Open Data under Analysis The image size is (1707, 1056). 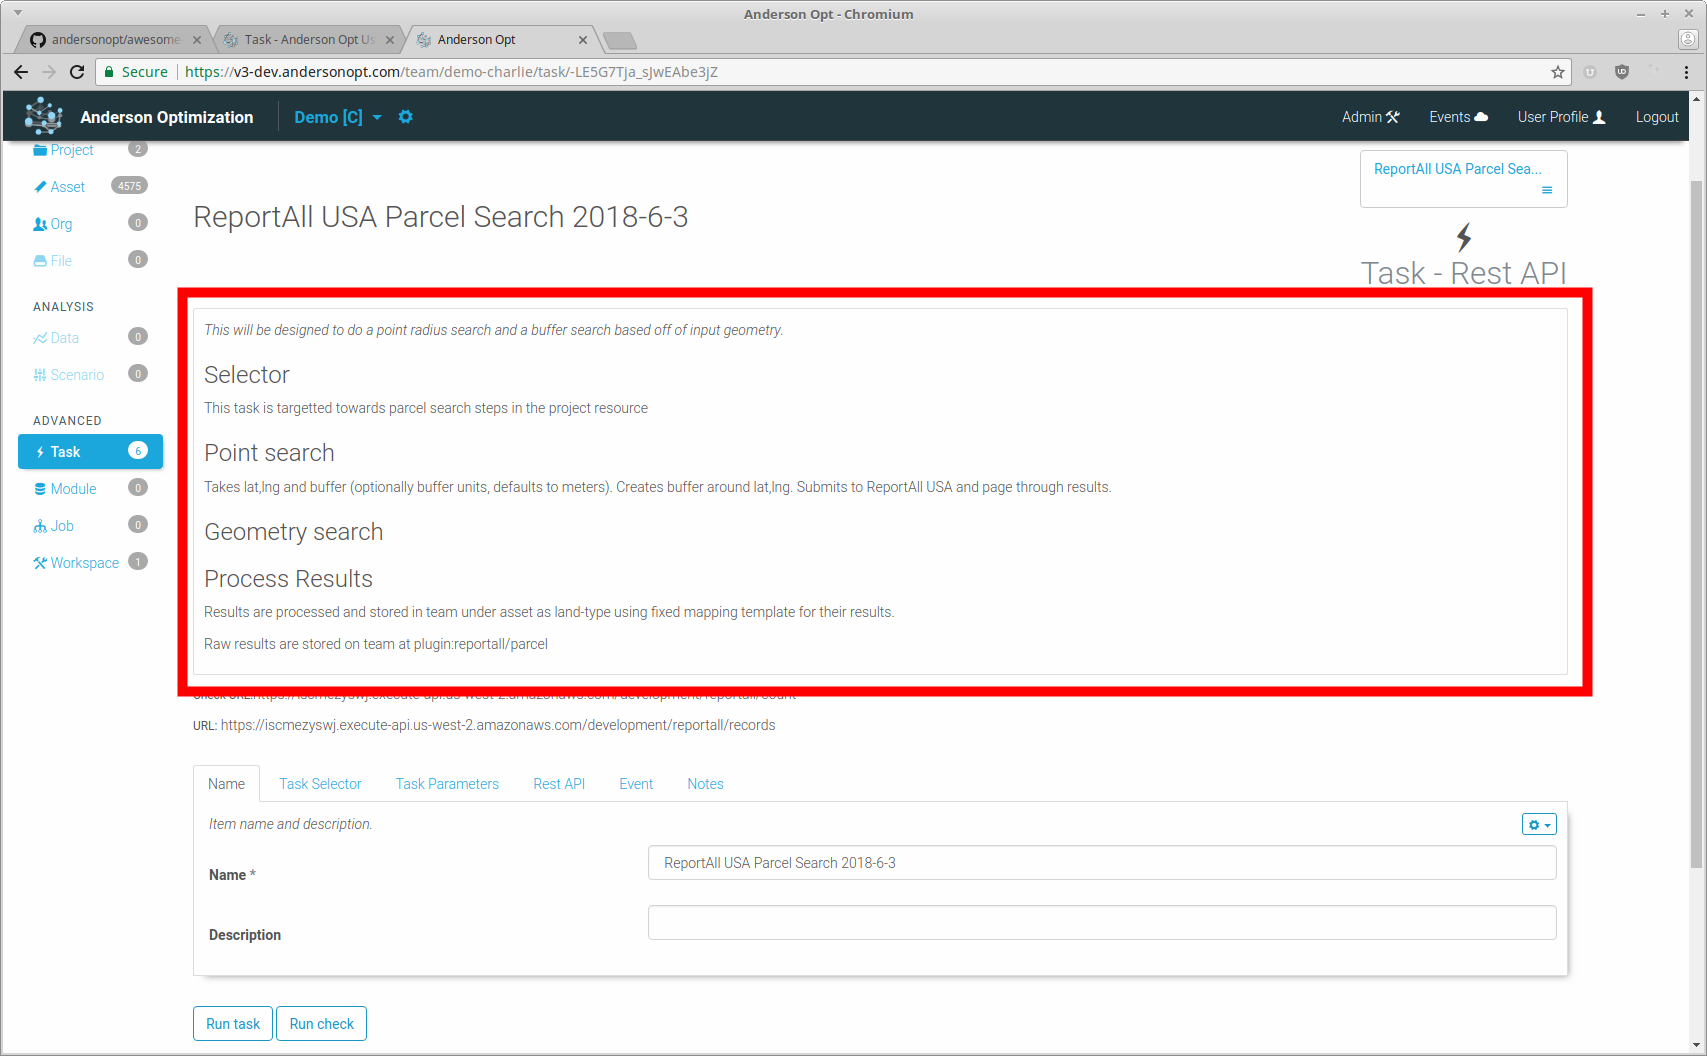(x=64, y=338)
